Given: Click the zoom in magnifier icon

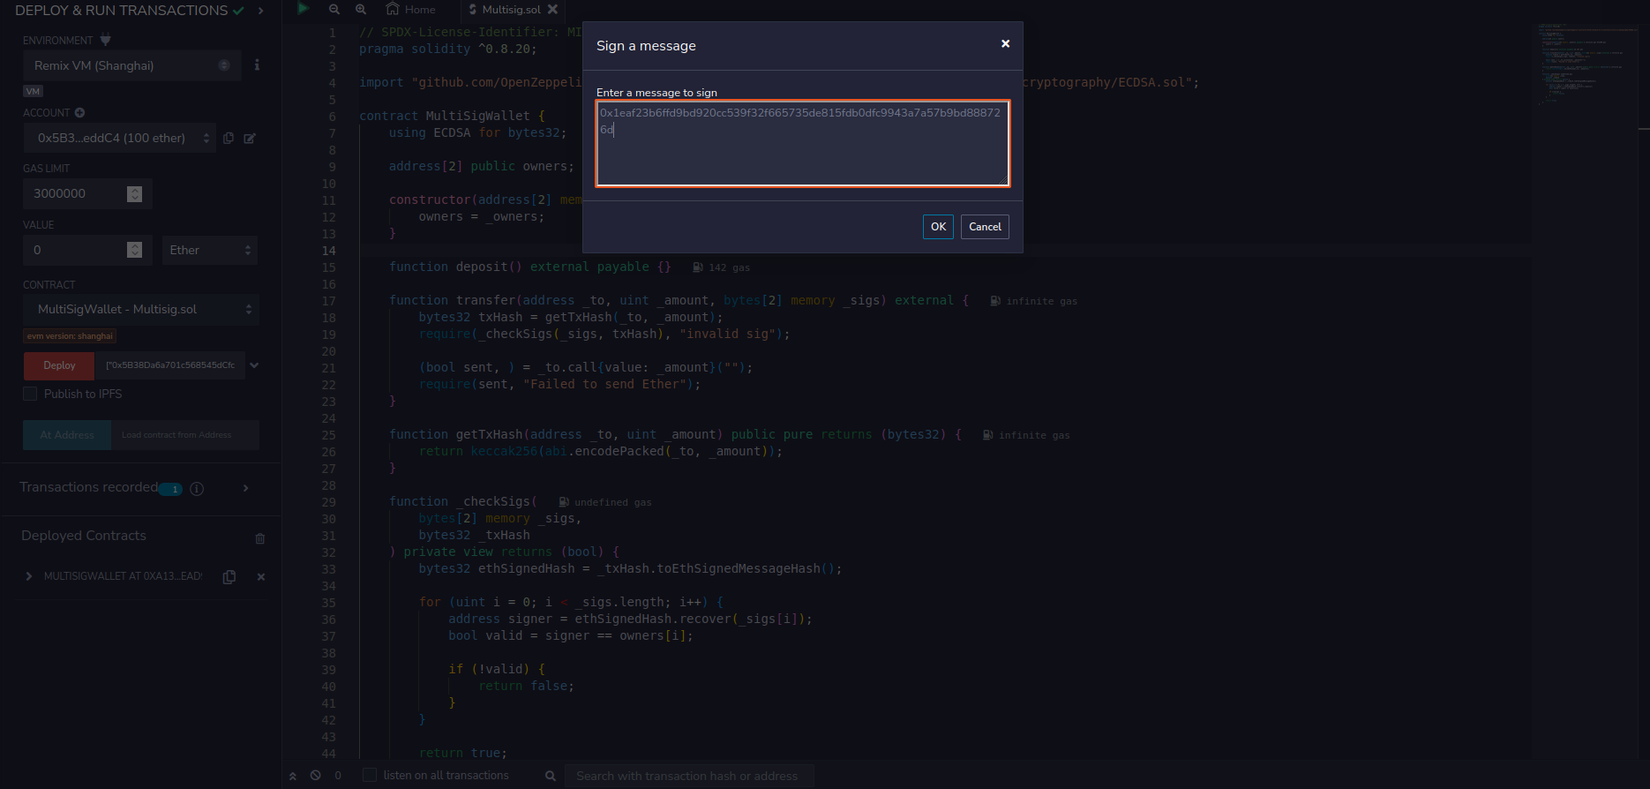Looking at the screenshot, I should coord(361,9).
